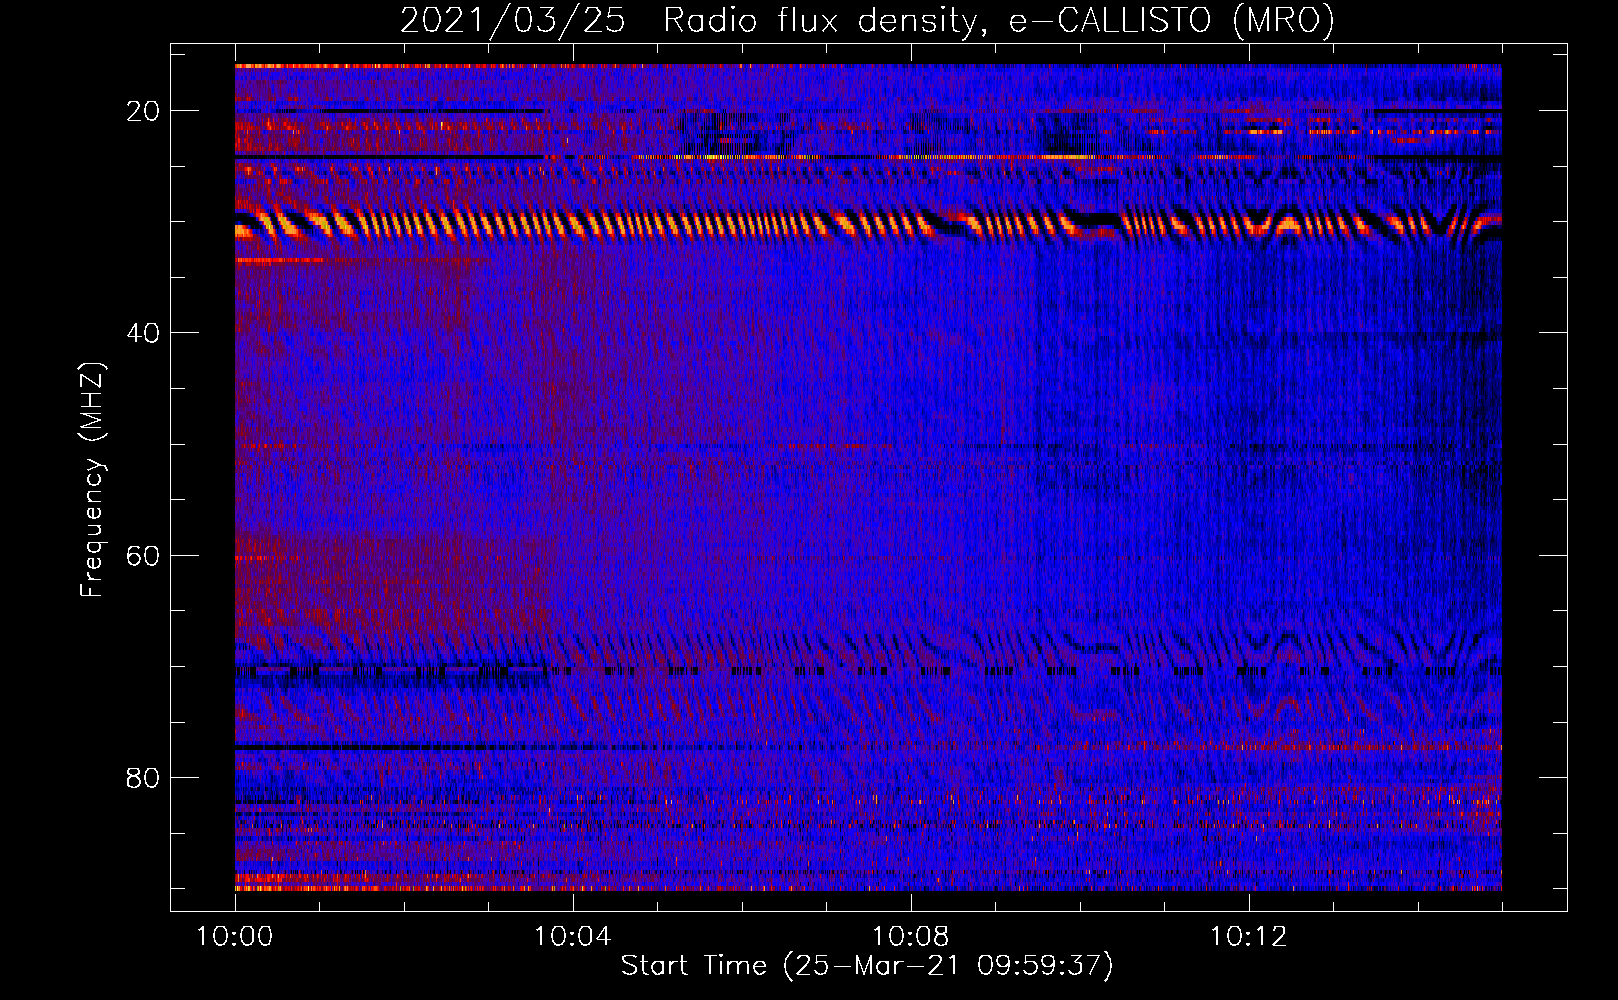The image size is (1618, 1000).
Task: Click the '40' frequency tick label
Action: click(x=144, y=333)
